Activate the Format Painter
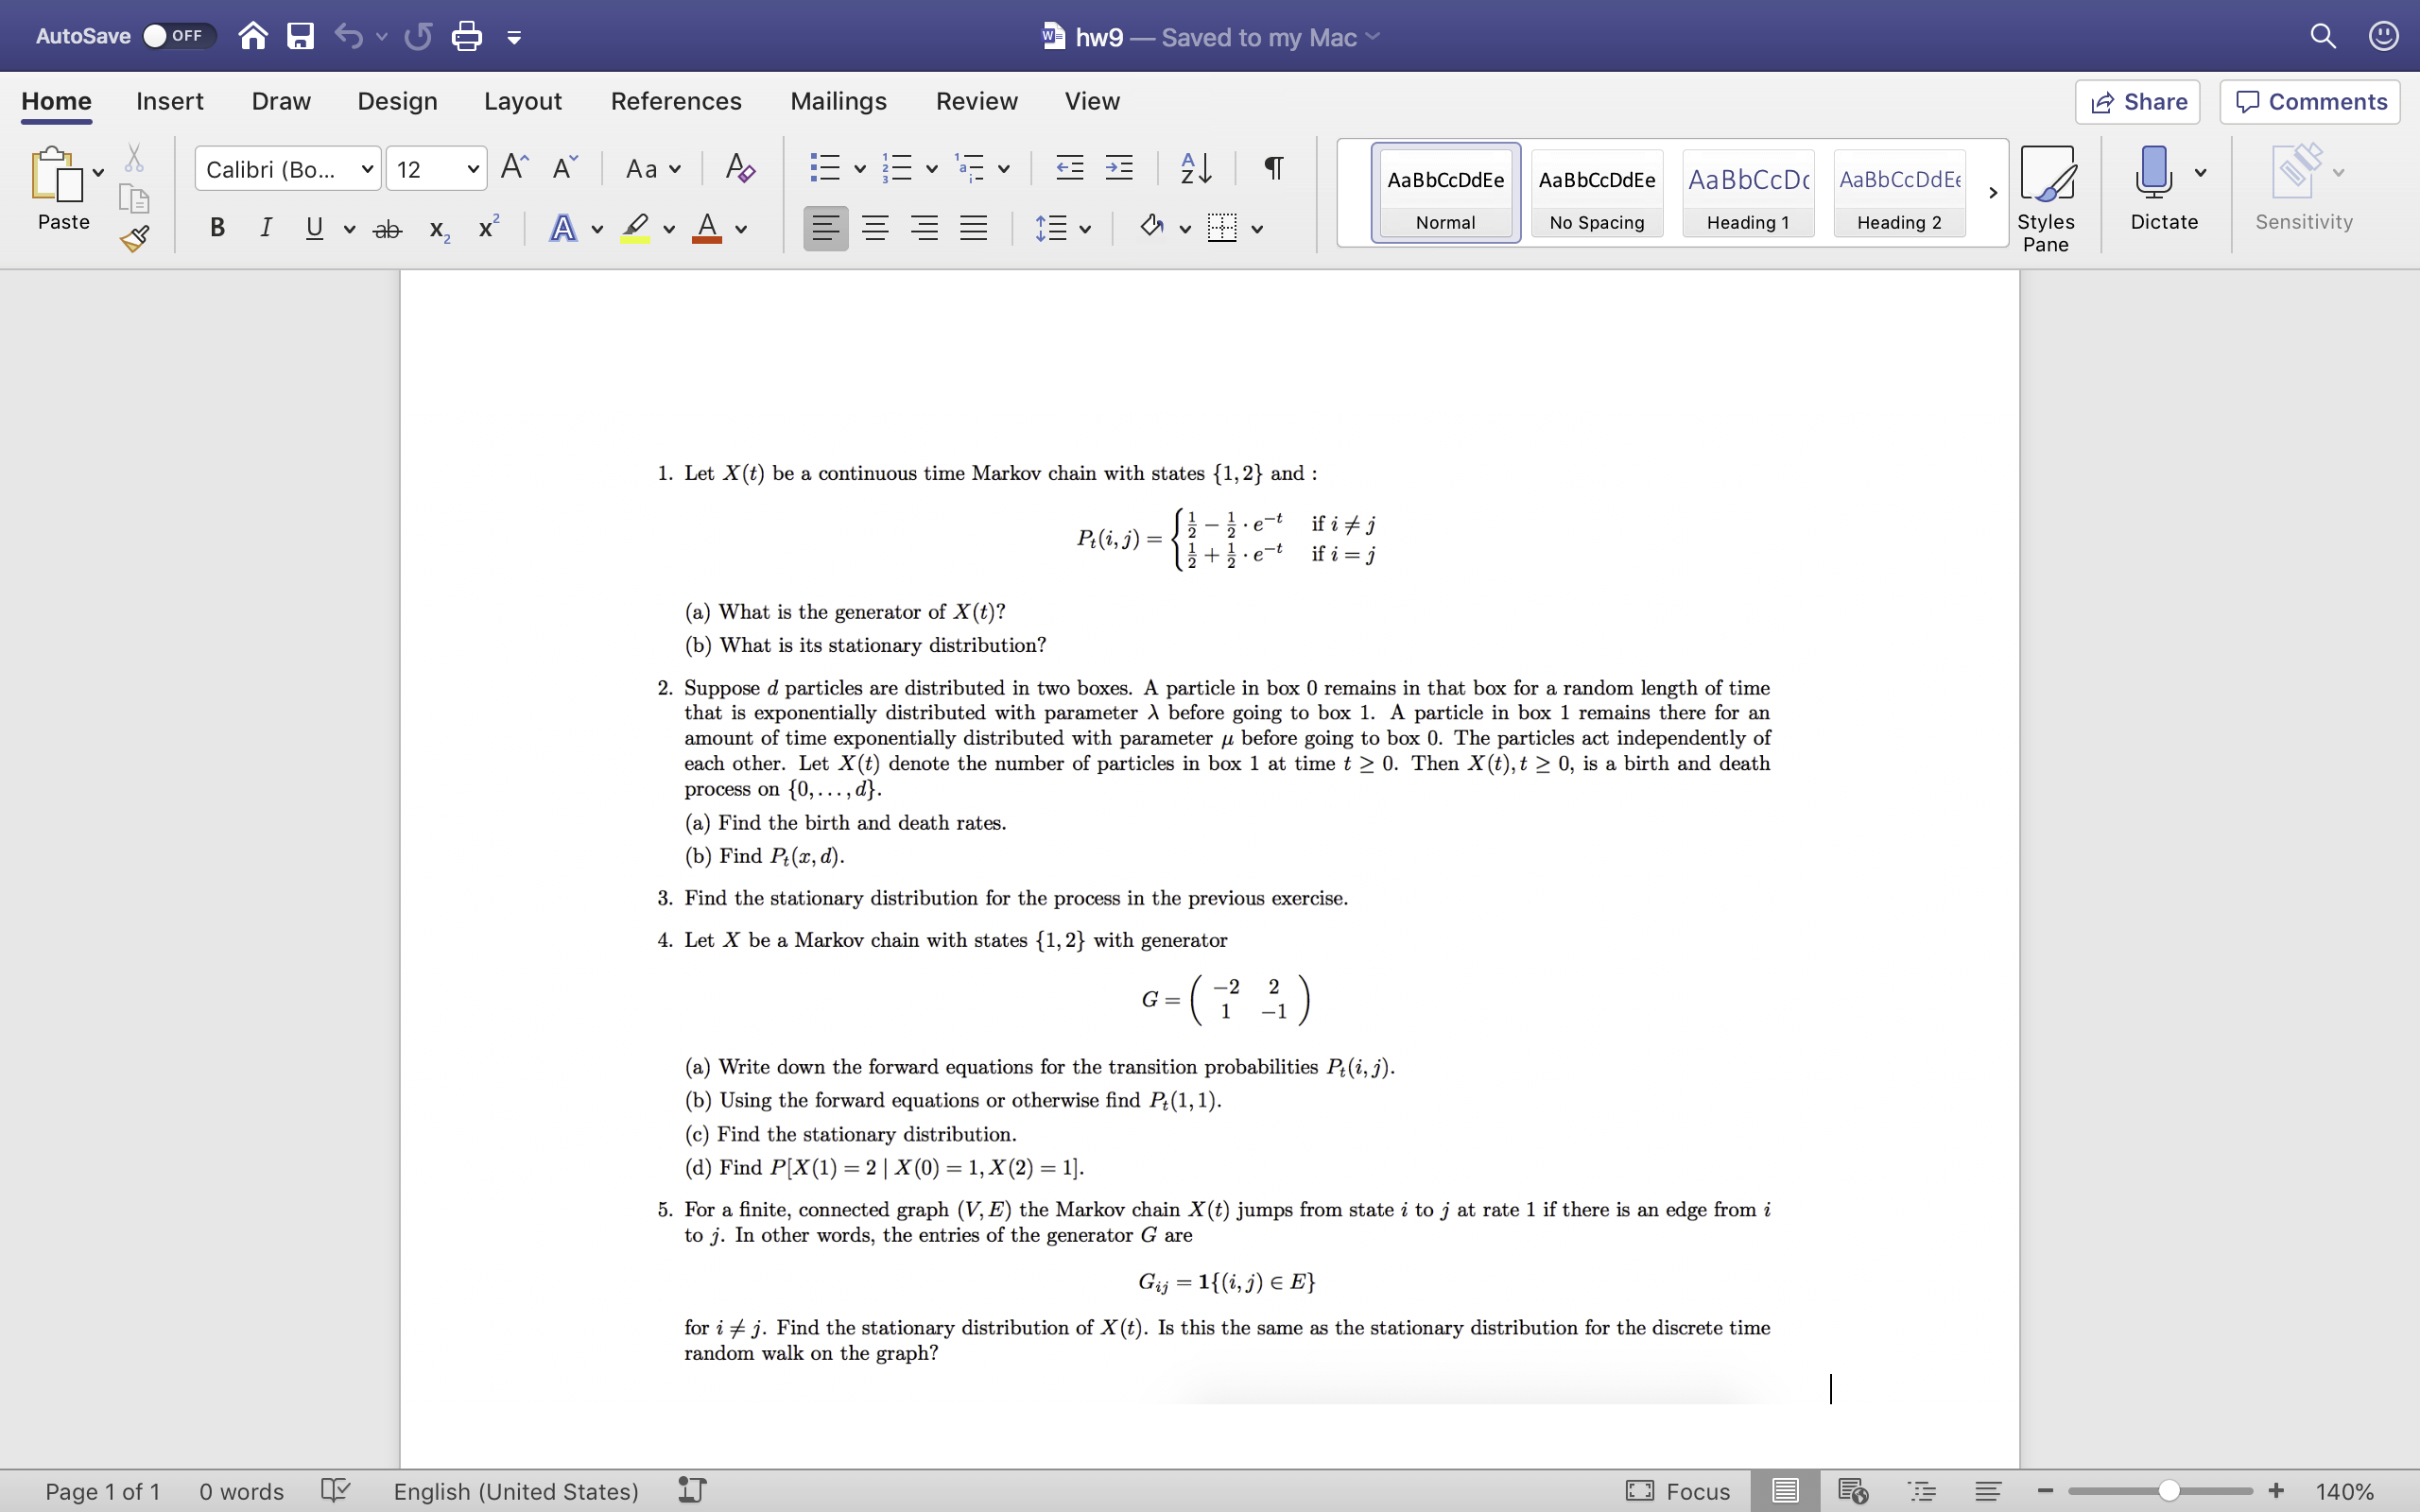 click(136, 238)
